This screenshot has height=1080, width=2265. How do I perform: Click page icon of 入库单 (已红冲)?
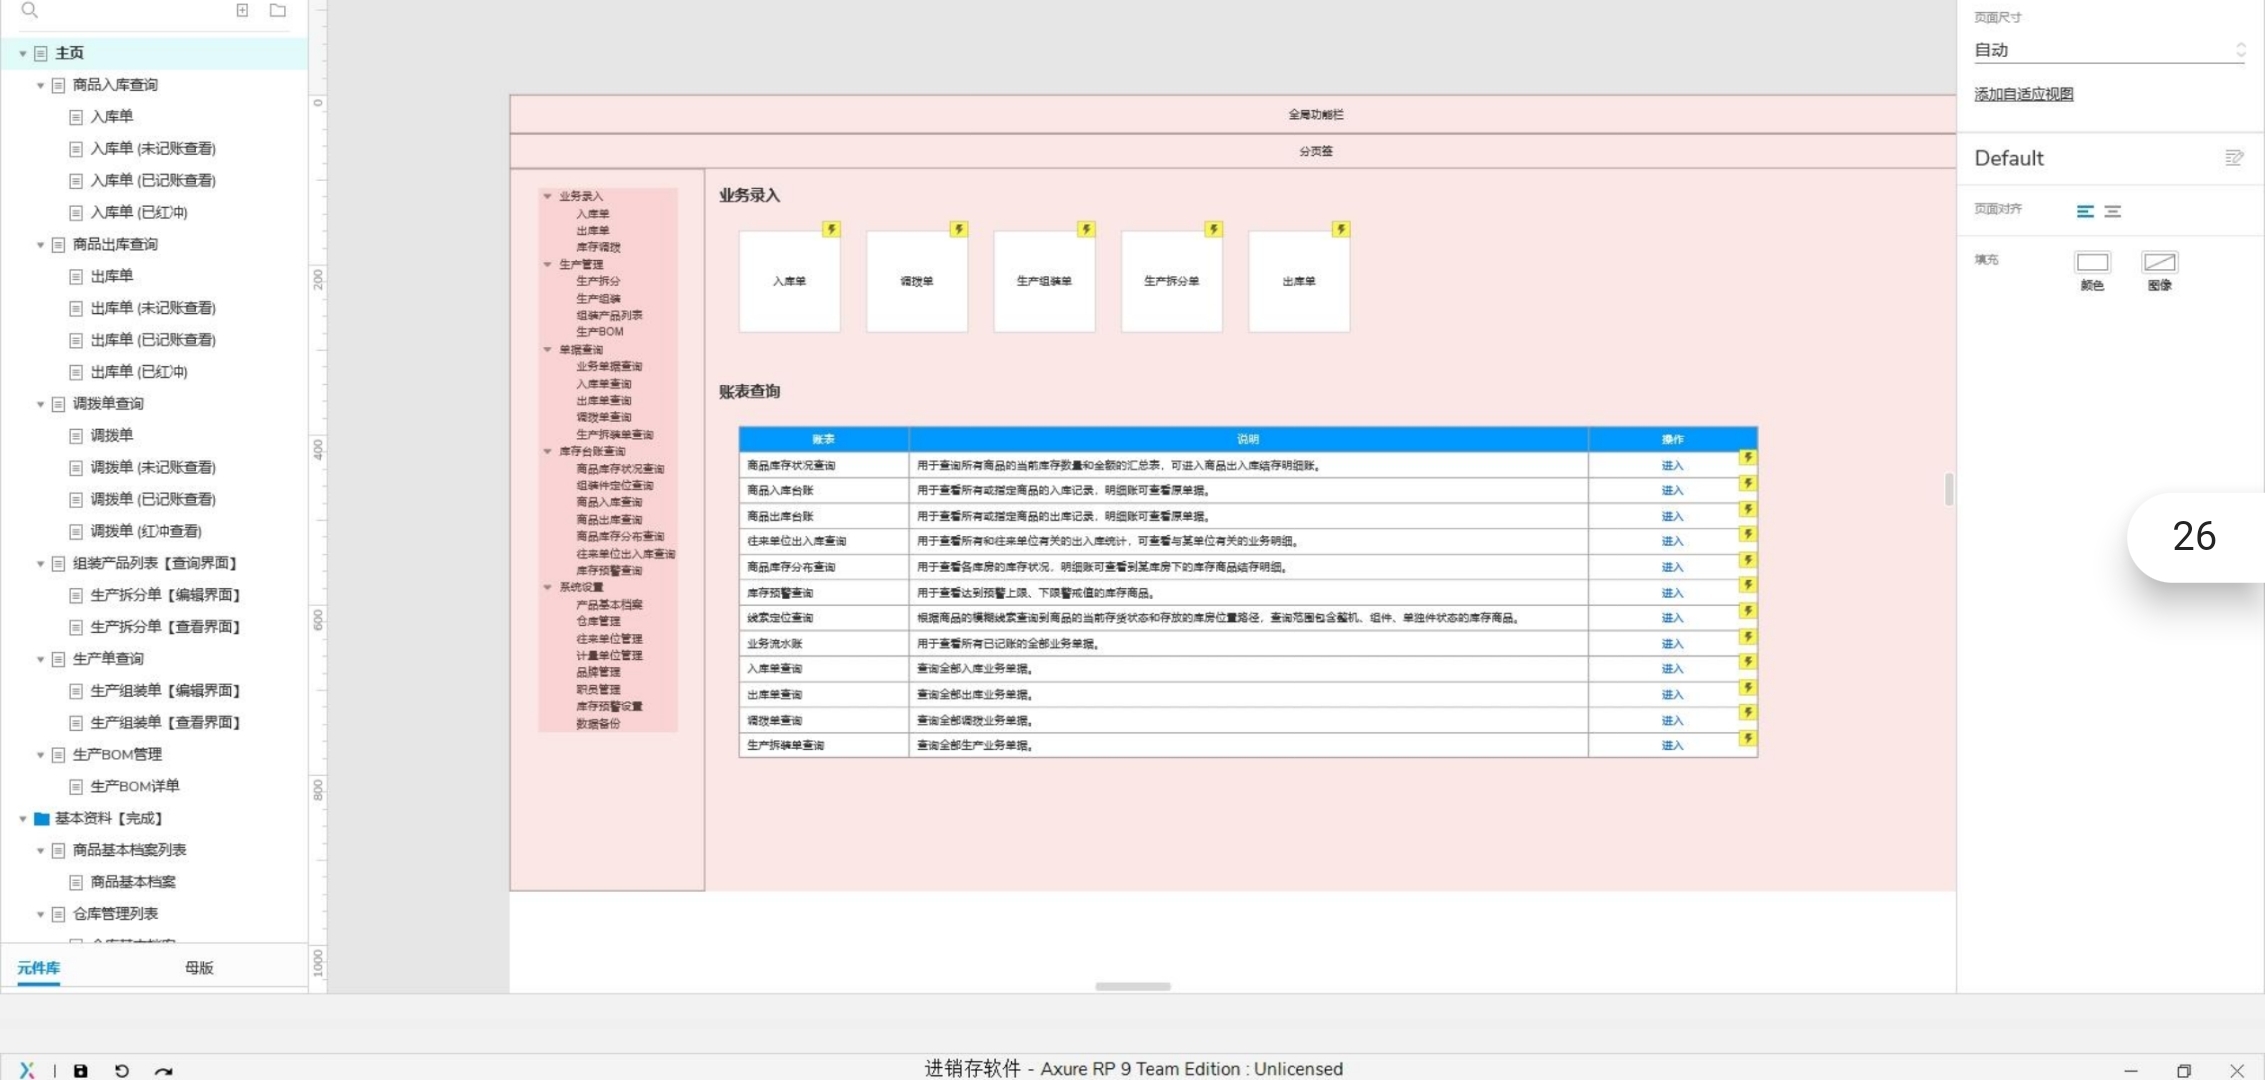76,213
